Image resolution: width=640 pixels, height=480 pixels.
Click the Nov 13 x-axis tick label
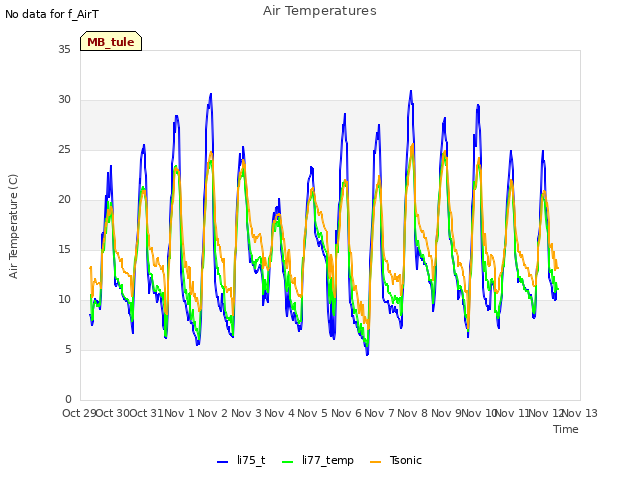point(580,413)
